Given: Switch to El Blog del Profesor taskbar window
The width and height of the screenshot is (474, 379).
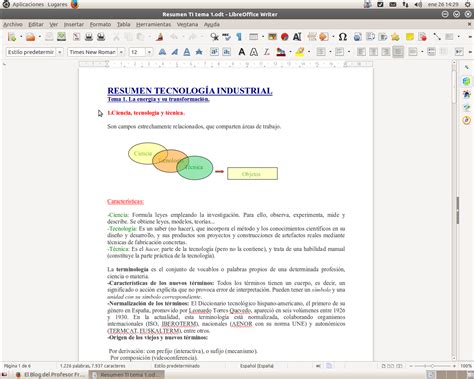Looking at the screenshot, I should 50,375.
